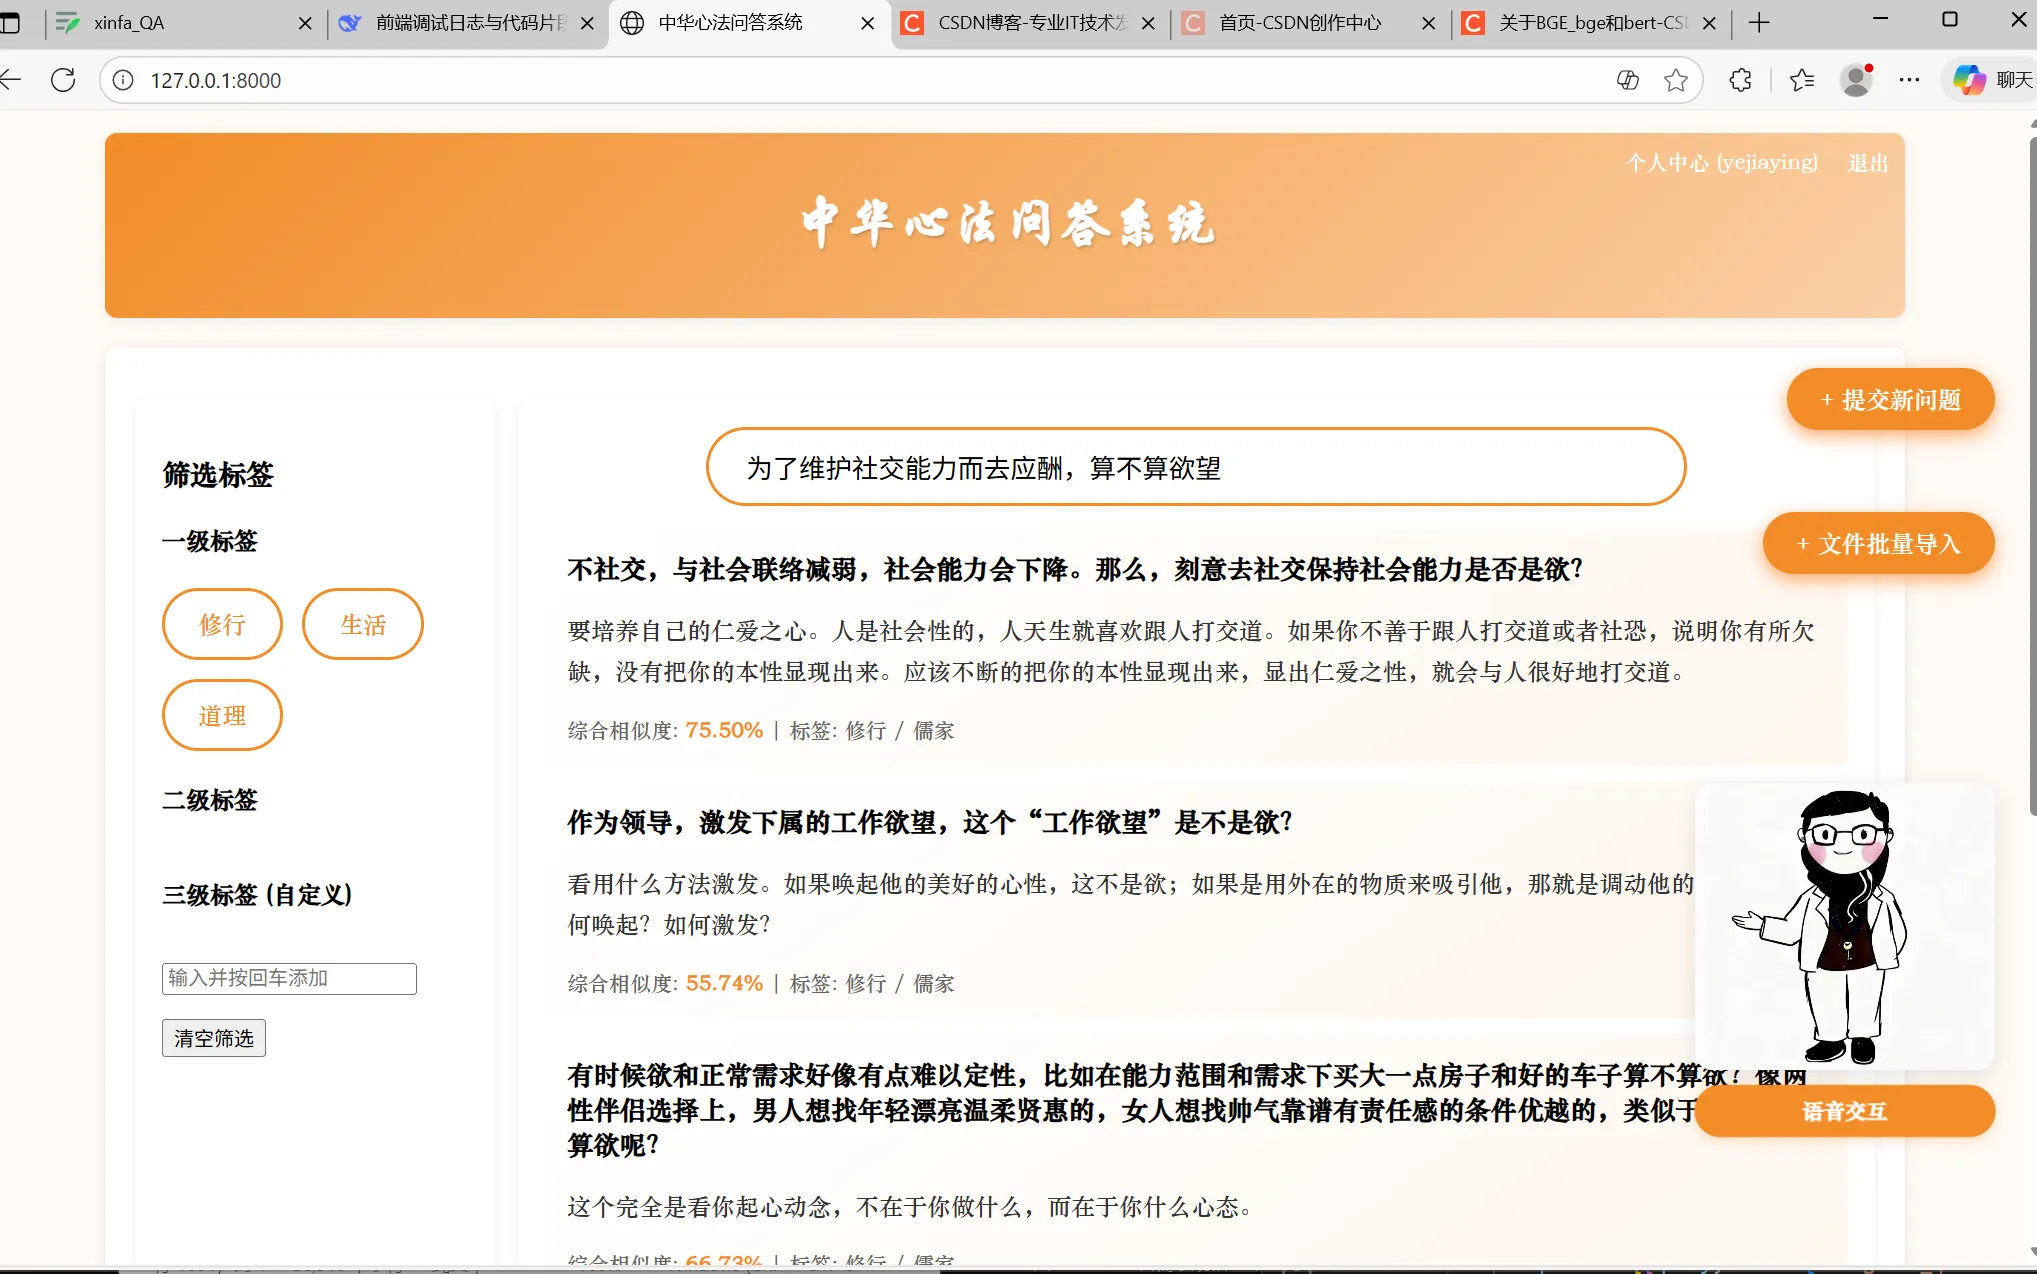Click the custom tag input field
This screenshot has width=2037, height=1274.
coord(289,978)
